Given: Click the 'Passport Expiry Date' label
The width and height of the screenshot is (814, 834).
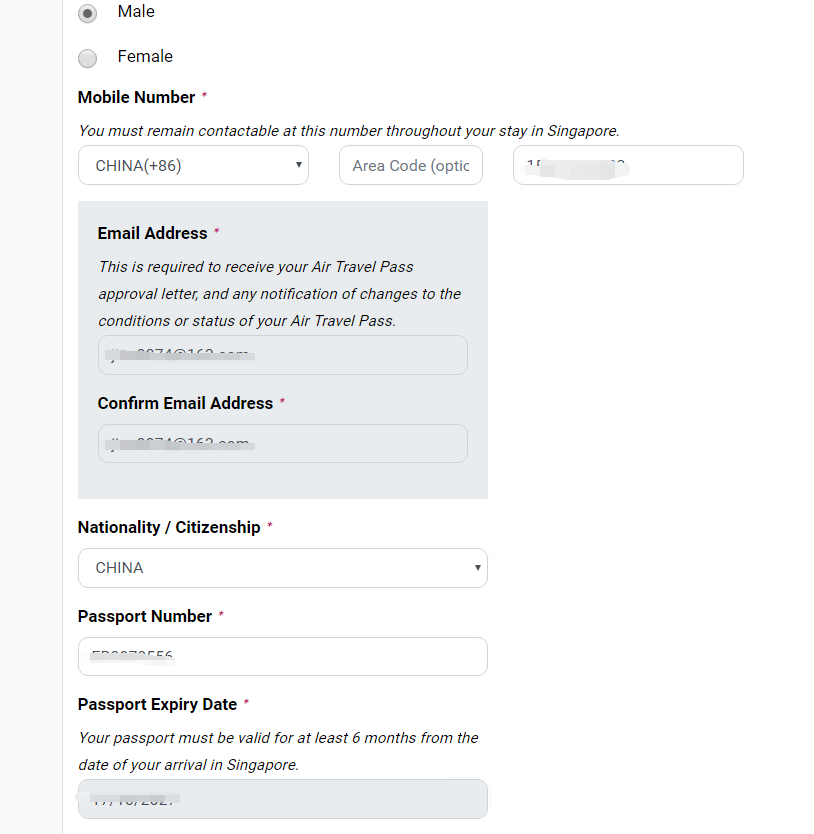Looking at the screenshot, I should (x=157, y=705).
